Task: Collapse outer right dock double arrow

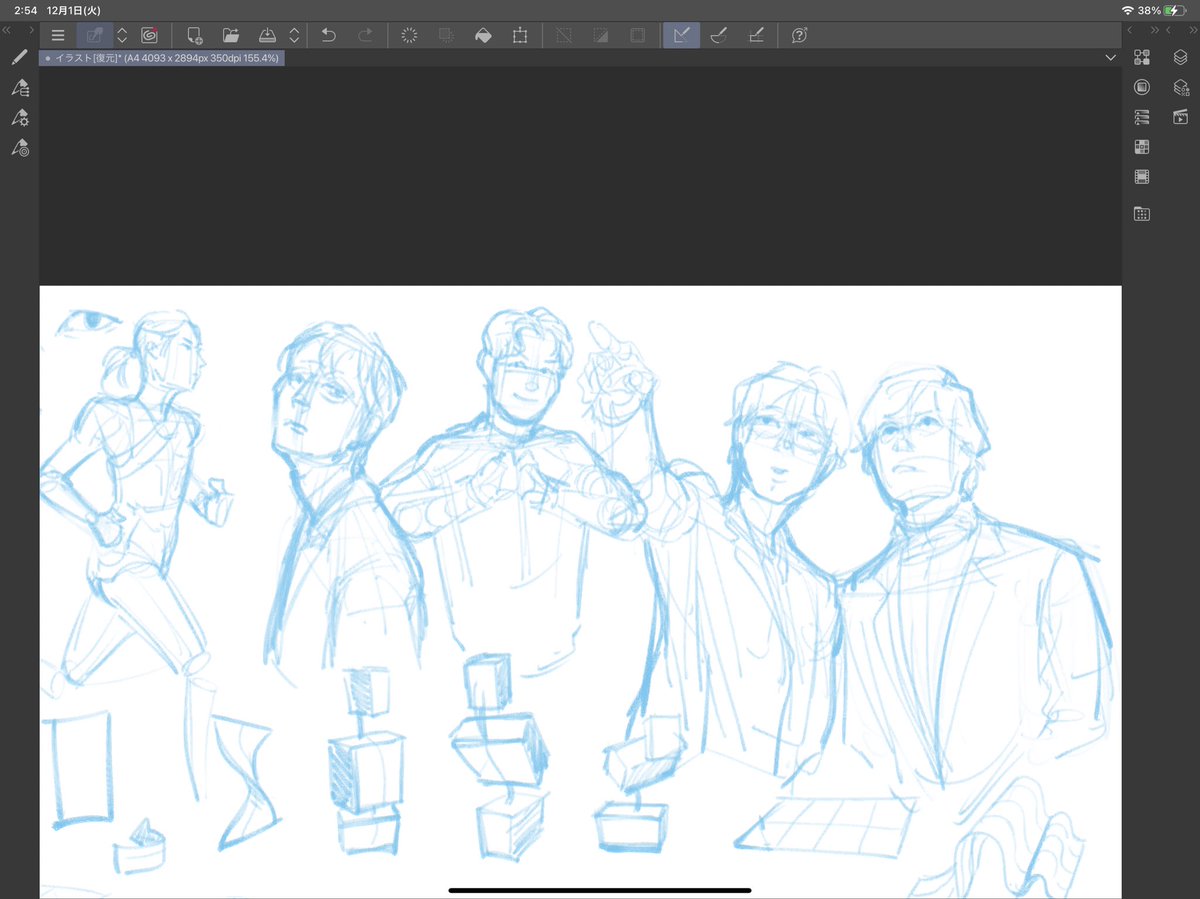Action: pos(1192,30)
